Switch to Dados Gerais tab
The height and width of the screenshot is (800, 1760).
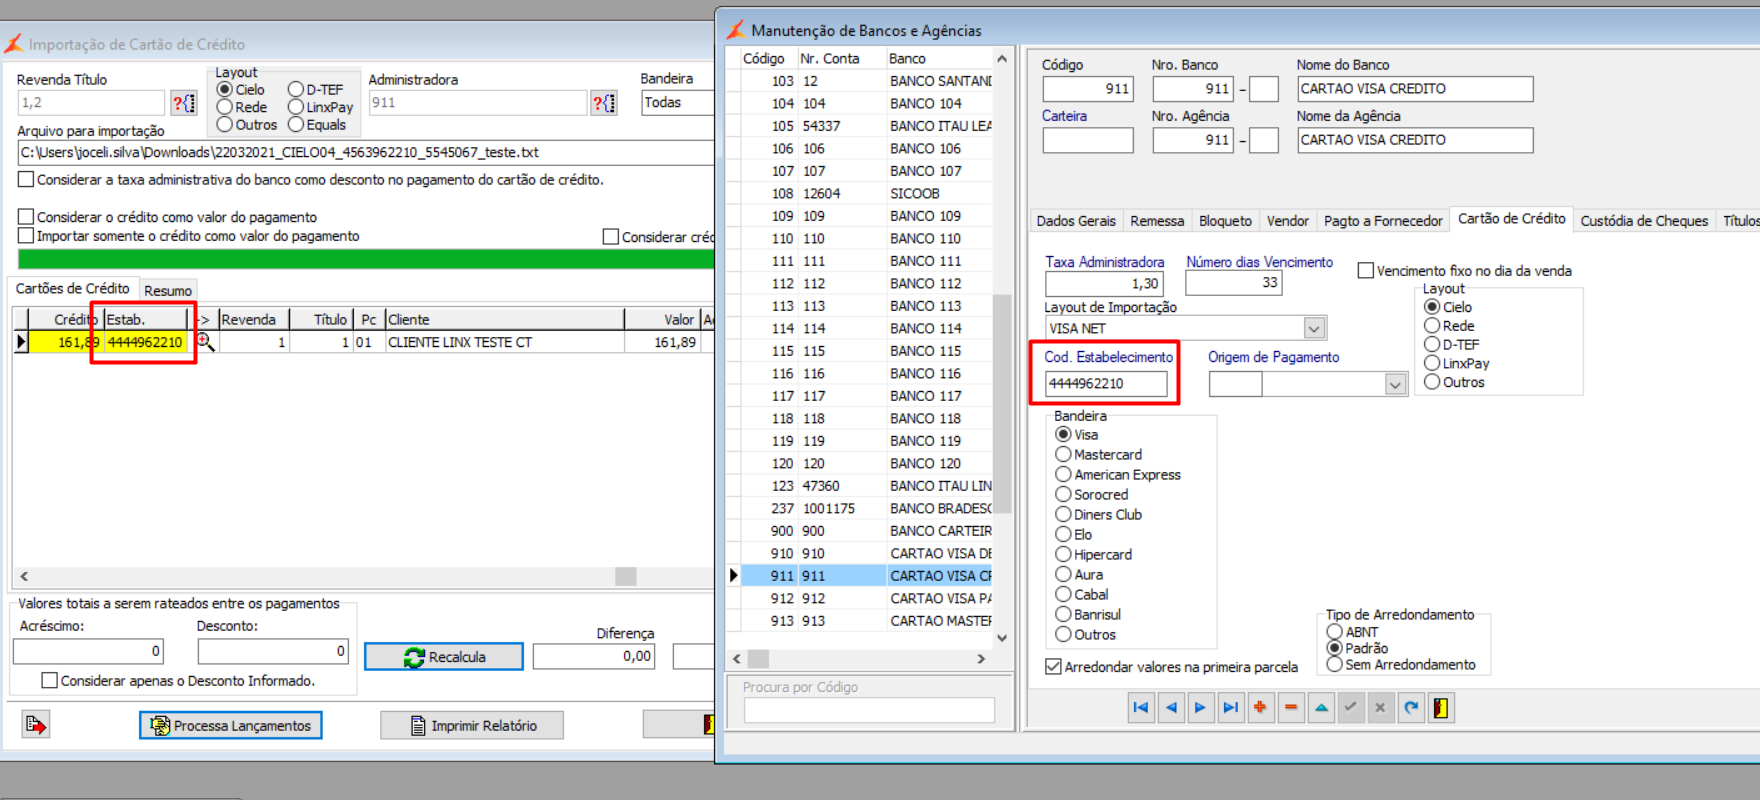point(1076,221)
